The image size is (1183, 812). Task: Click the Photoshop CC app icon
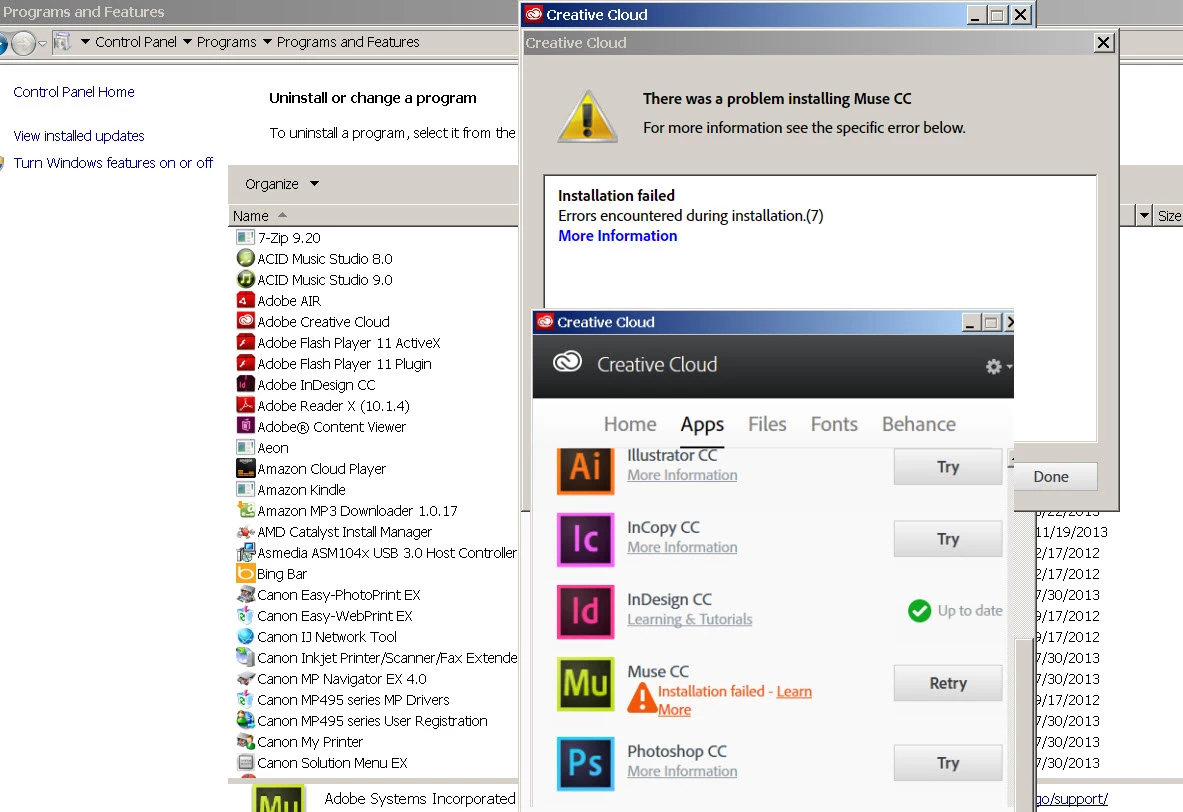[585, 763]
